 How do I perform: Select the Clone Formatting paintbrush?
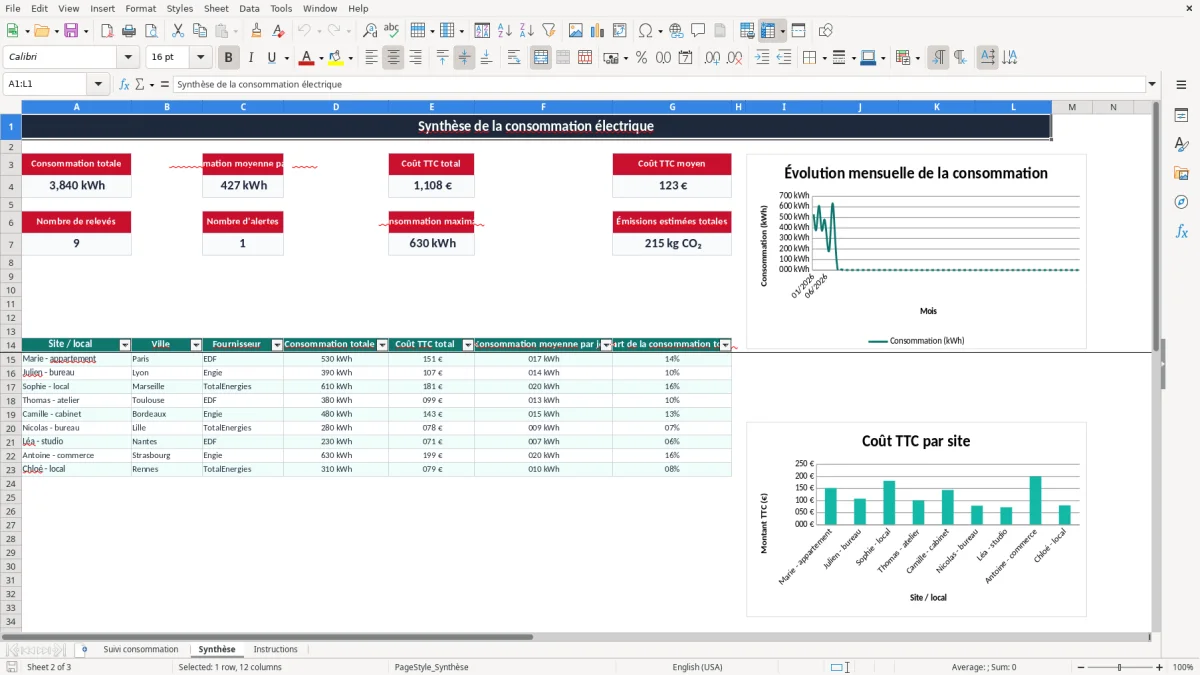pyautogui.click(x=256, y=31)
